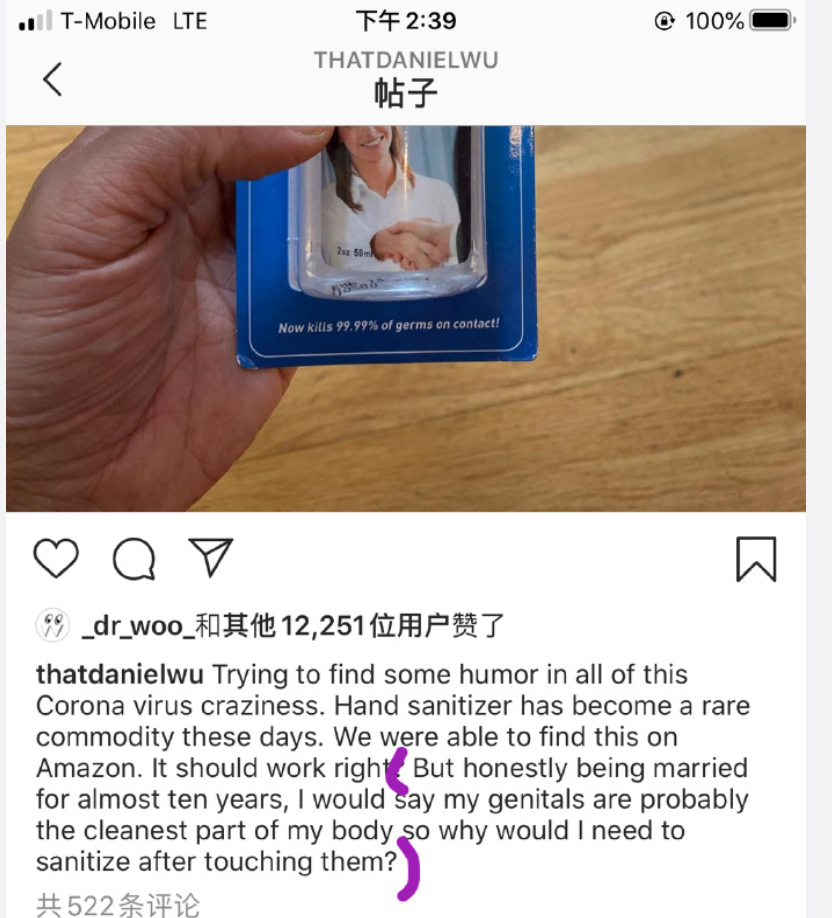Viewport: 832px width, 918px height.
Task: View all 522 comments
Action: 118,905
